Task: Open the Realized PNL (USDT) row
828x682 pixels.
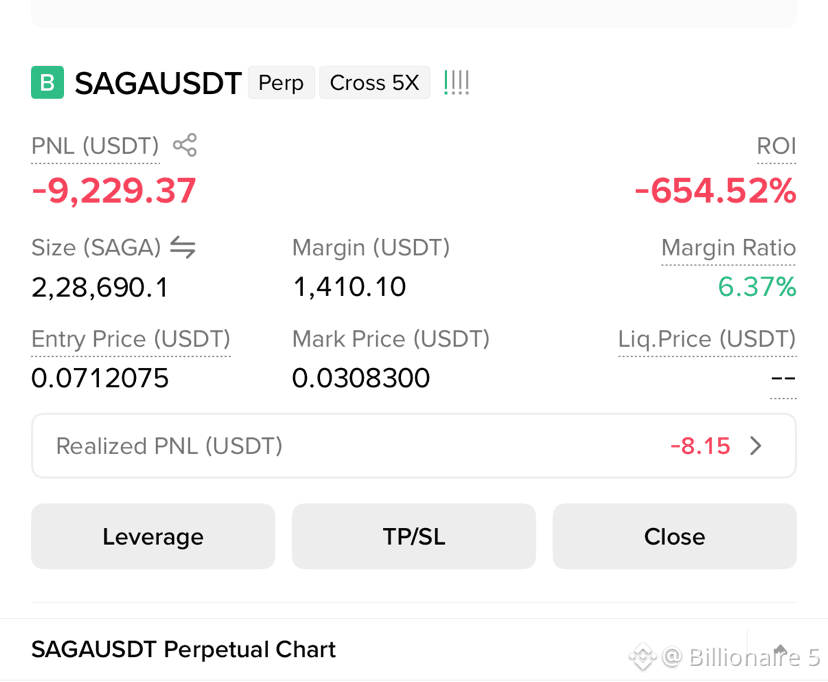Action: pos(414,446)
